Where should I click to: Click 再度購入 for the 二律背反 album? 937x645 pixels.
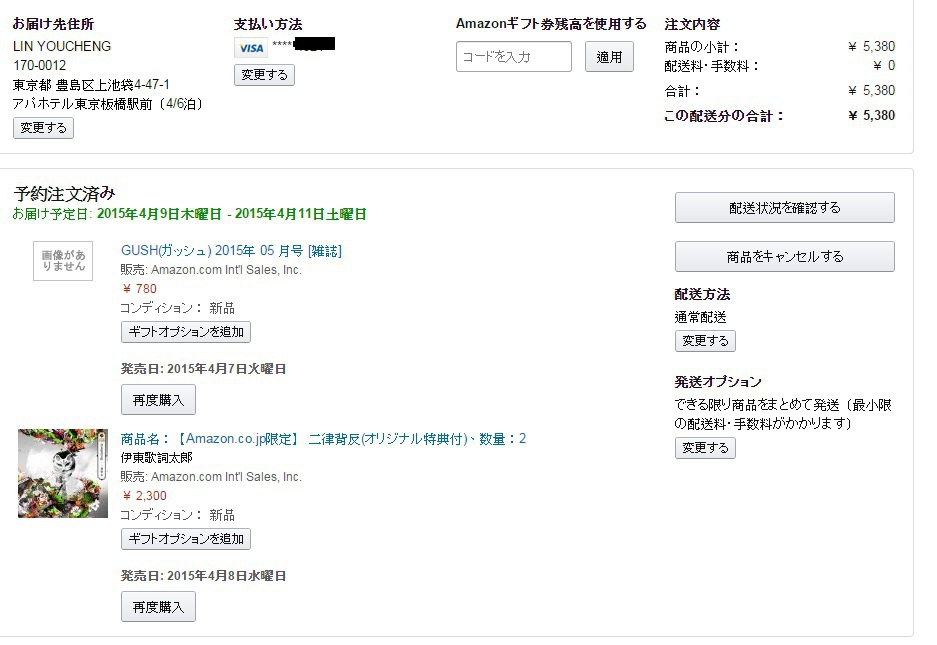click(158, 606)
